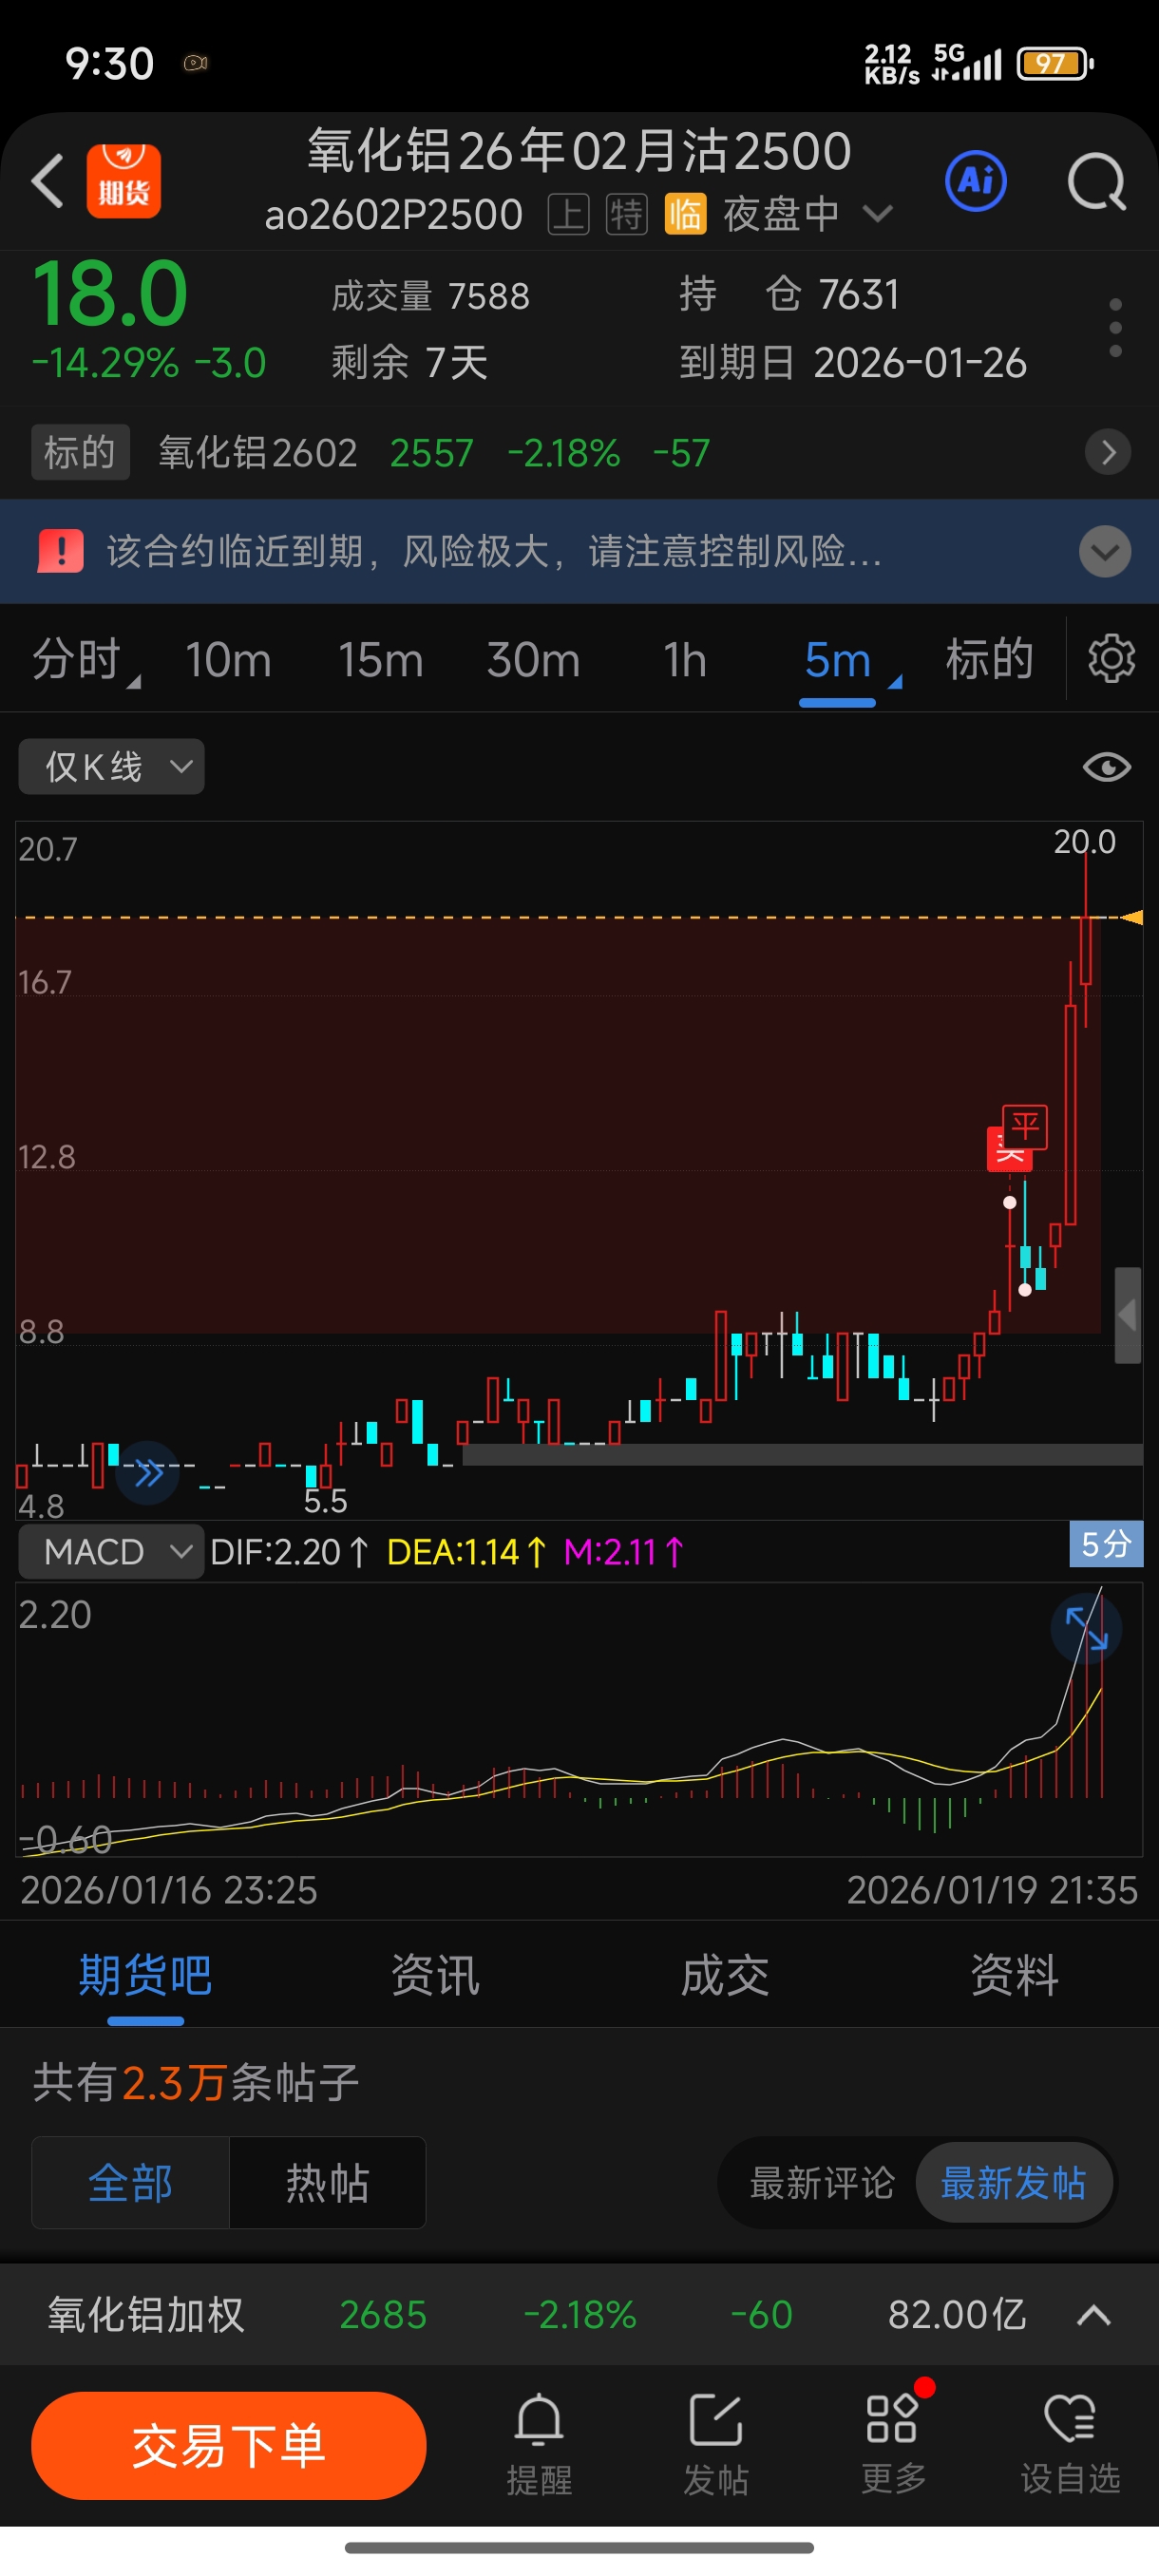Tap the 5分 period label on MACD
The height and width of the screenshot is (2576, 1159).
(x=1106, y=1544)
